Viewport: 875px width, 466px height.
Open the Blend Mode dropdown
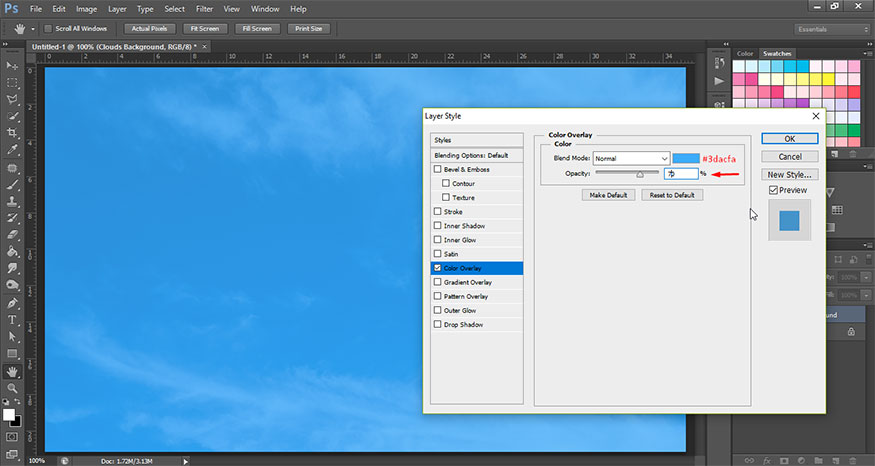(631, 158)
